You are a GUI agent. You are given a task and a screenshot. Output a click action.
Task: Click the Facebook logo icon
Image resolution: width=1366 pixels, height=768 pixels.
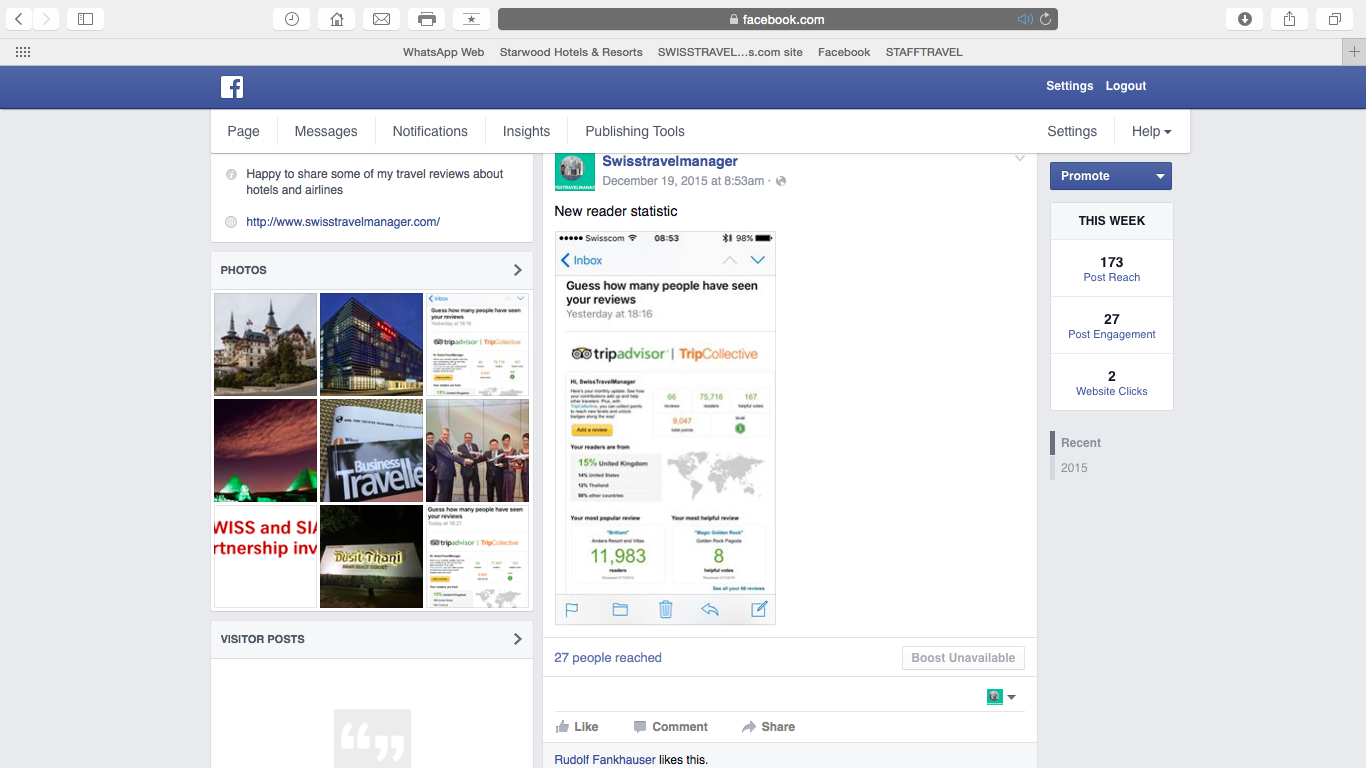pyautogui.click(x=232, y=87)
